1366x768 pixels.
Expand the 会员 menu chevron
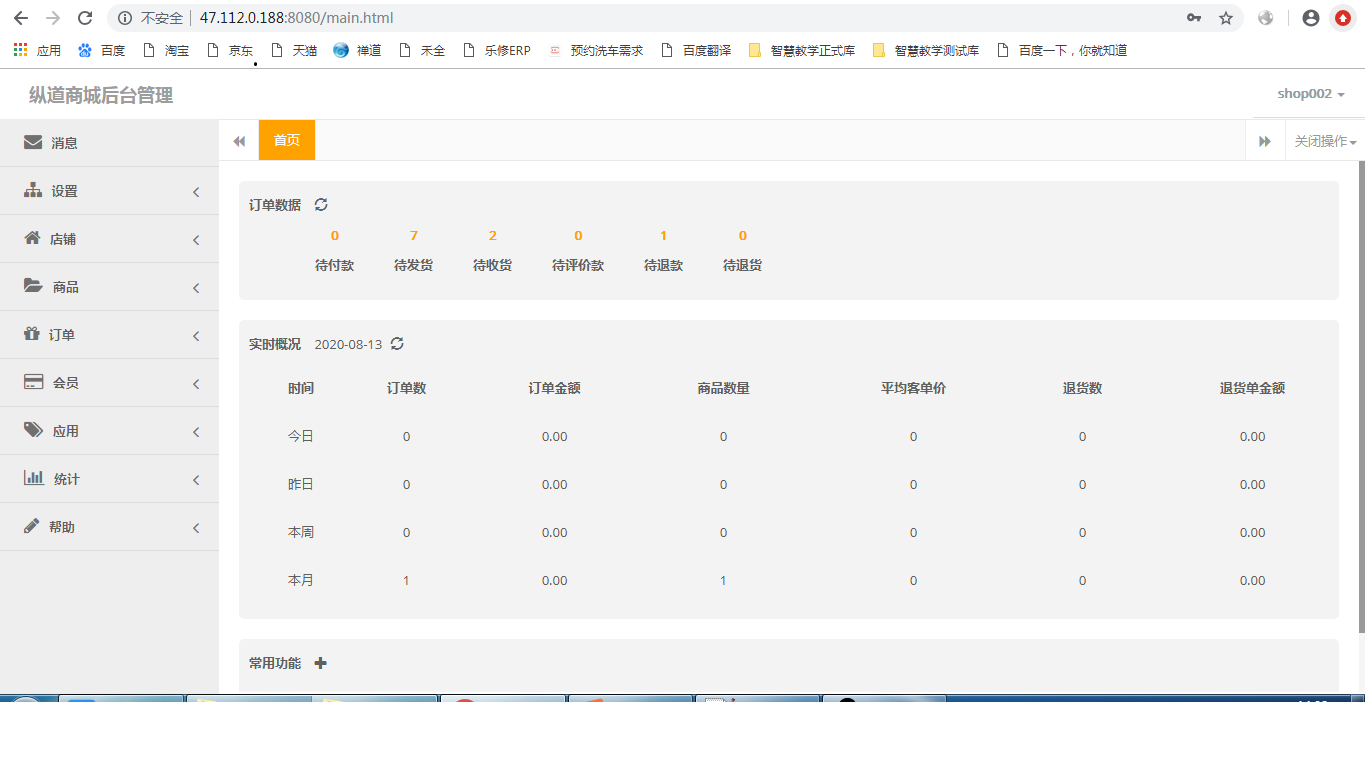click(196, 384)
